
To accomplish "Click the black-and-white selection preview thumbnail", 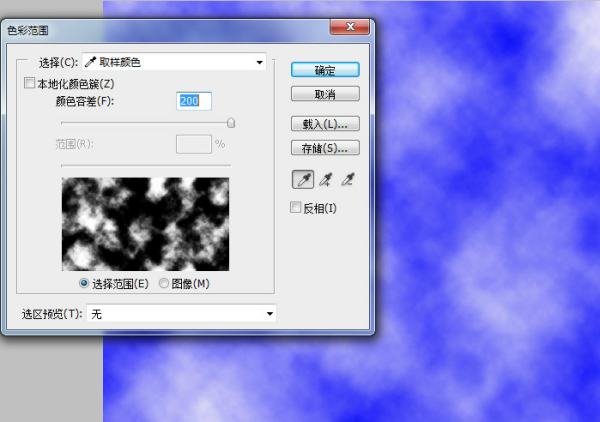I will point(145,224).
